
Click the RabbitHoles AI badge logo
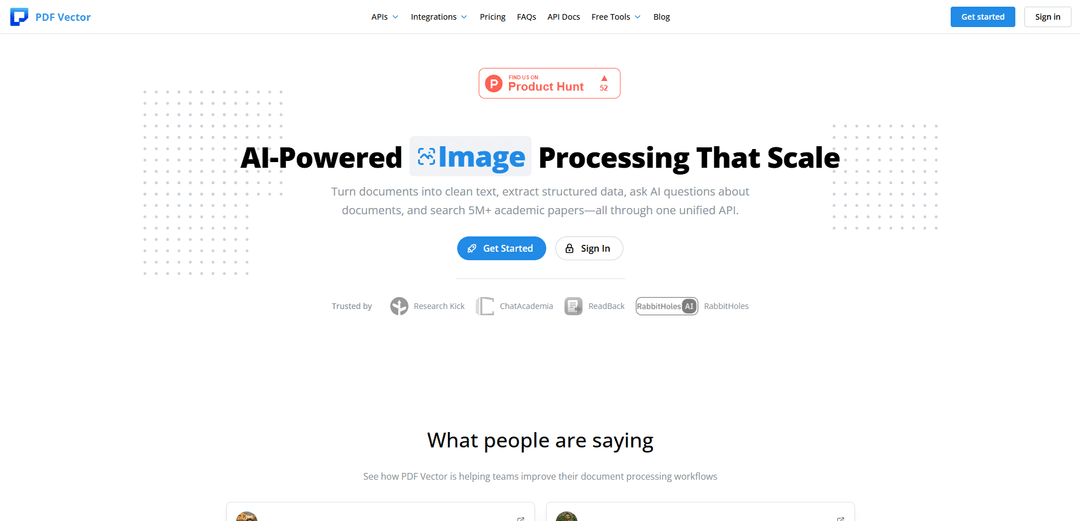667,306
